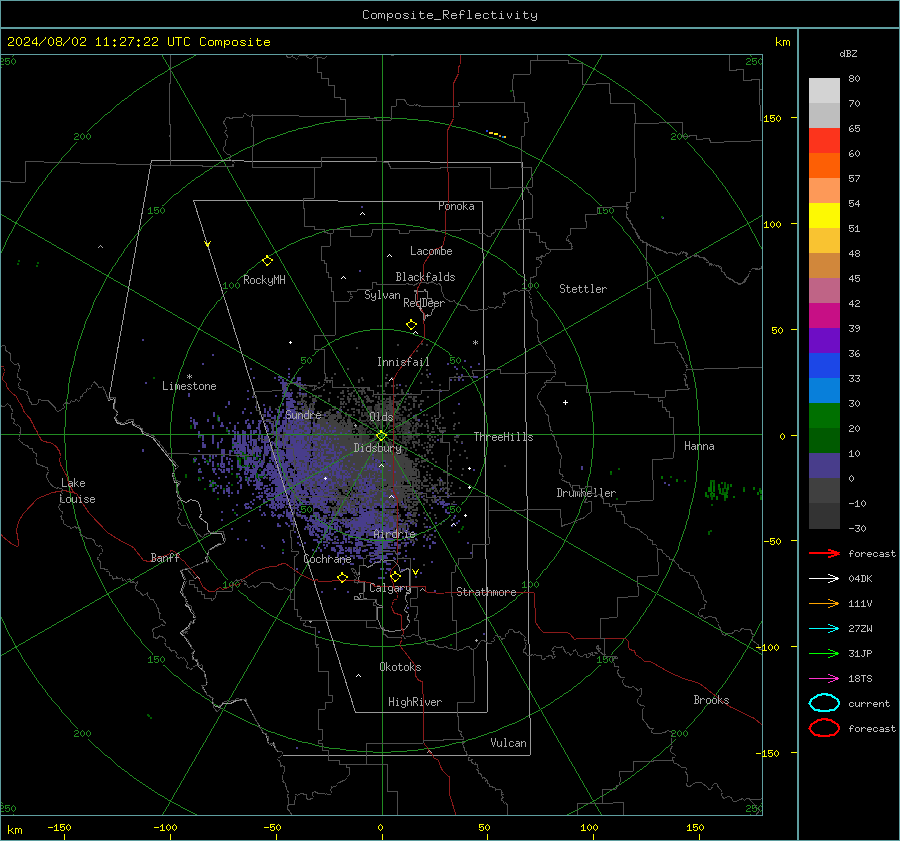Click the Innisfail town label
Image resolution: width=900 pixels, height=841 pixels.
tap(403, 362)
